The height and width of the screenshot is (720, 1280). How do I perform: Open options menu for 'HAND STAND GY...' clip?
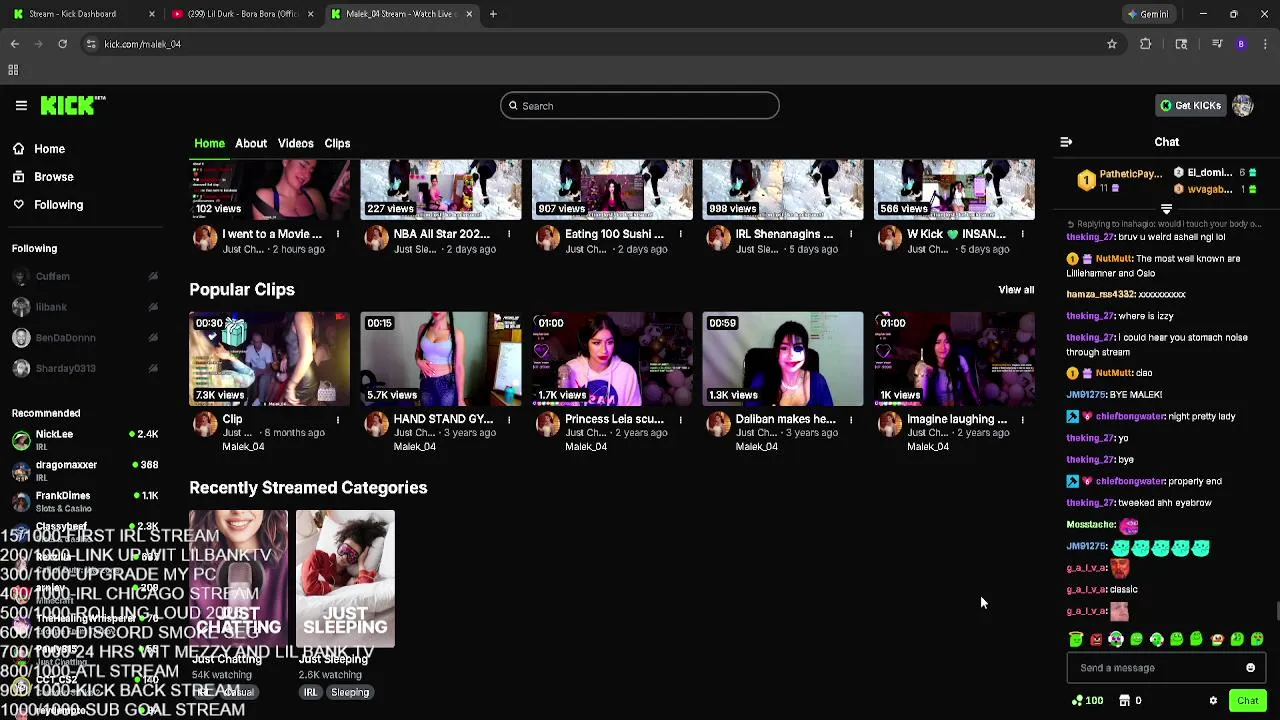pyautogui.click(x=509, y=419)
